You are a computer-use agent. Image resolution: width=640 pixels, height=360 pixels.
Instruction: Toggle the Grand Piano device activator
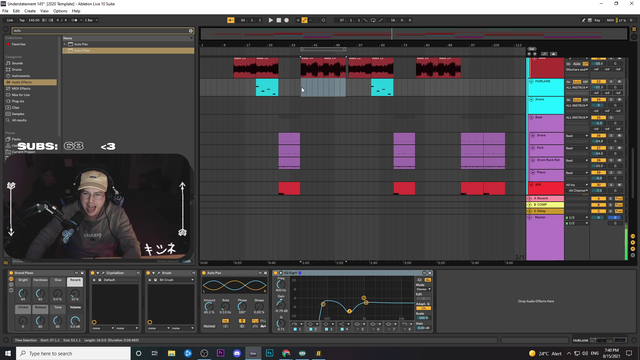click(x=11, y=273)
